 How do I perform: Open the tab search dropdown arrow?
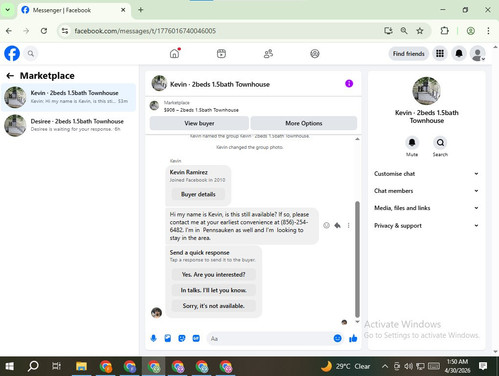tap(8, 10)
